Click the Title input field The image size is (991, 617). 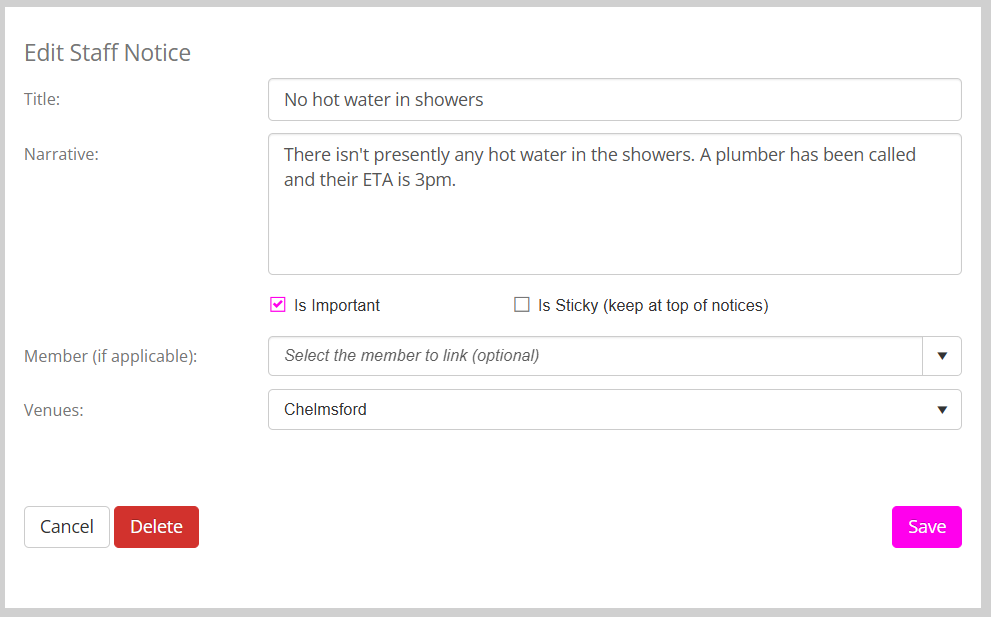click(x=614, y=100)
